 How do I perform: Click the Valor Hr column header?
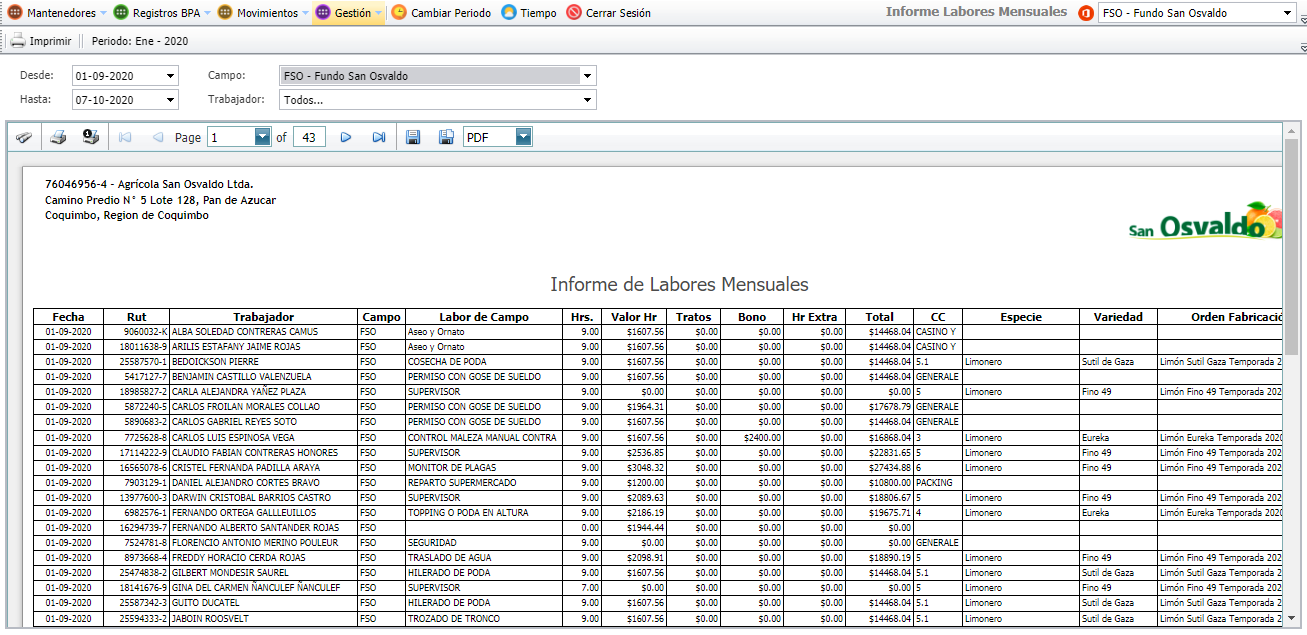[x=634, y=317]
